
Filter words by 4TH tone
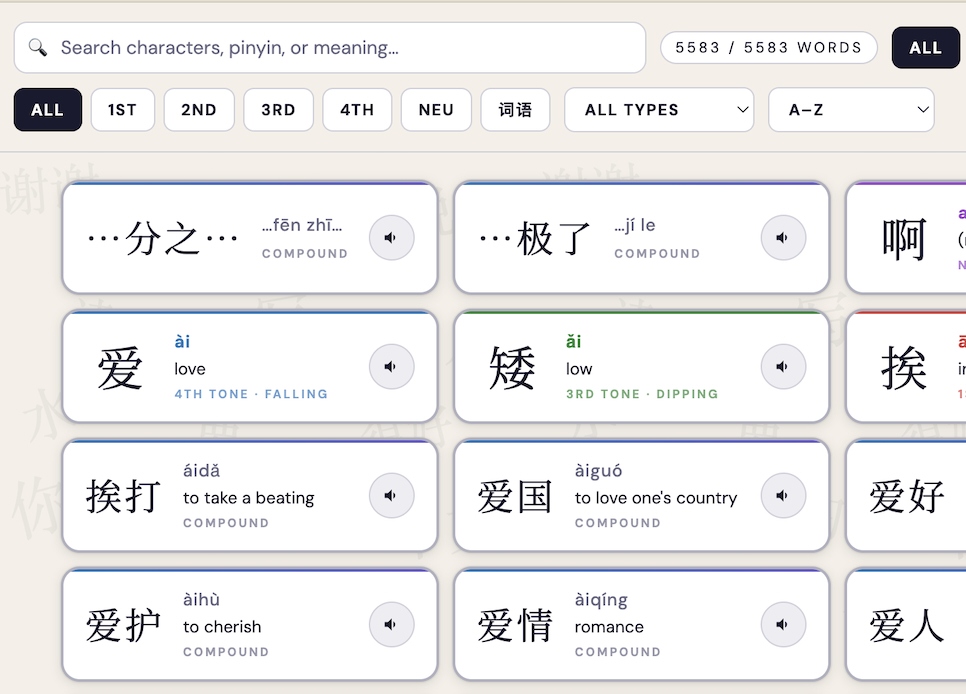pyautogui.click(x=357, y=110)
